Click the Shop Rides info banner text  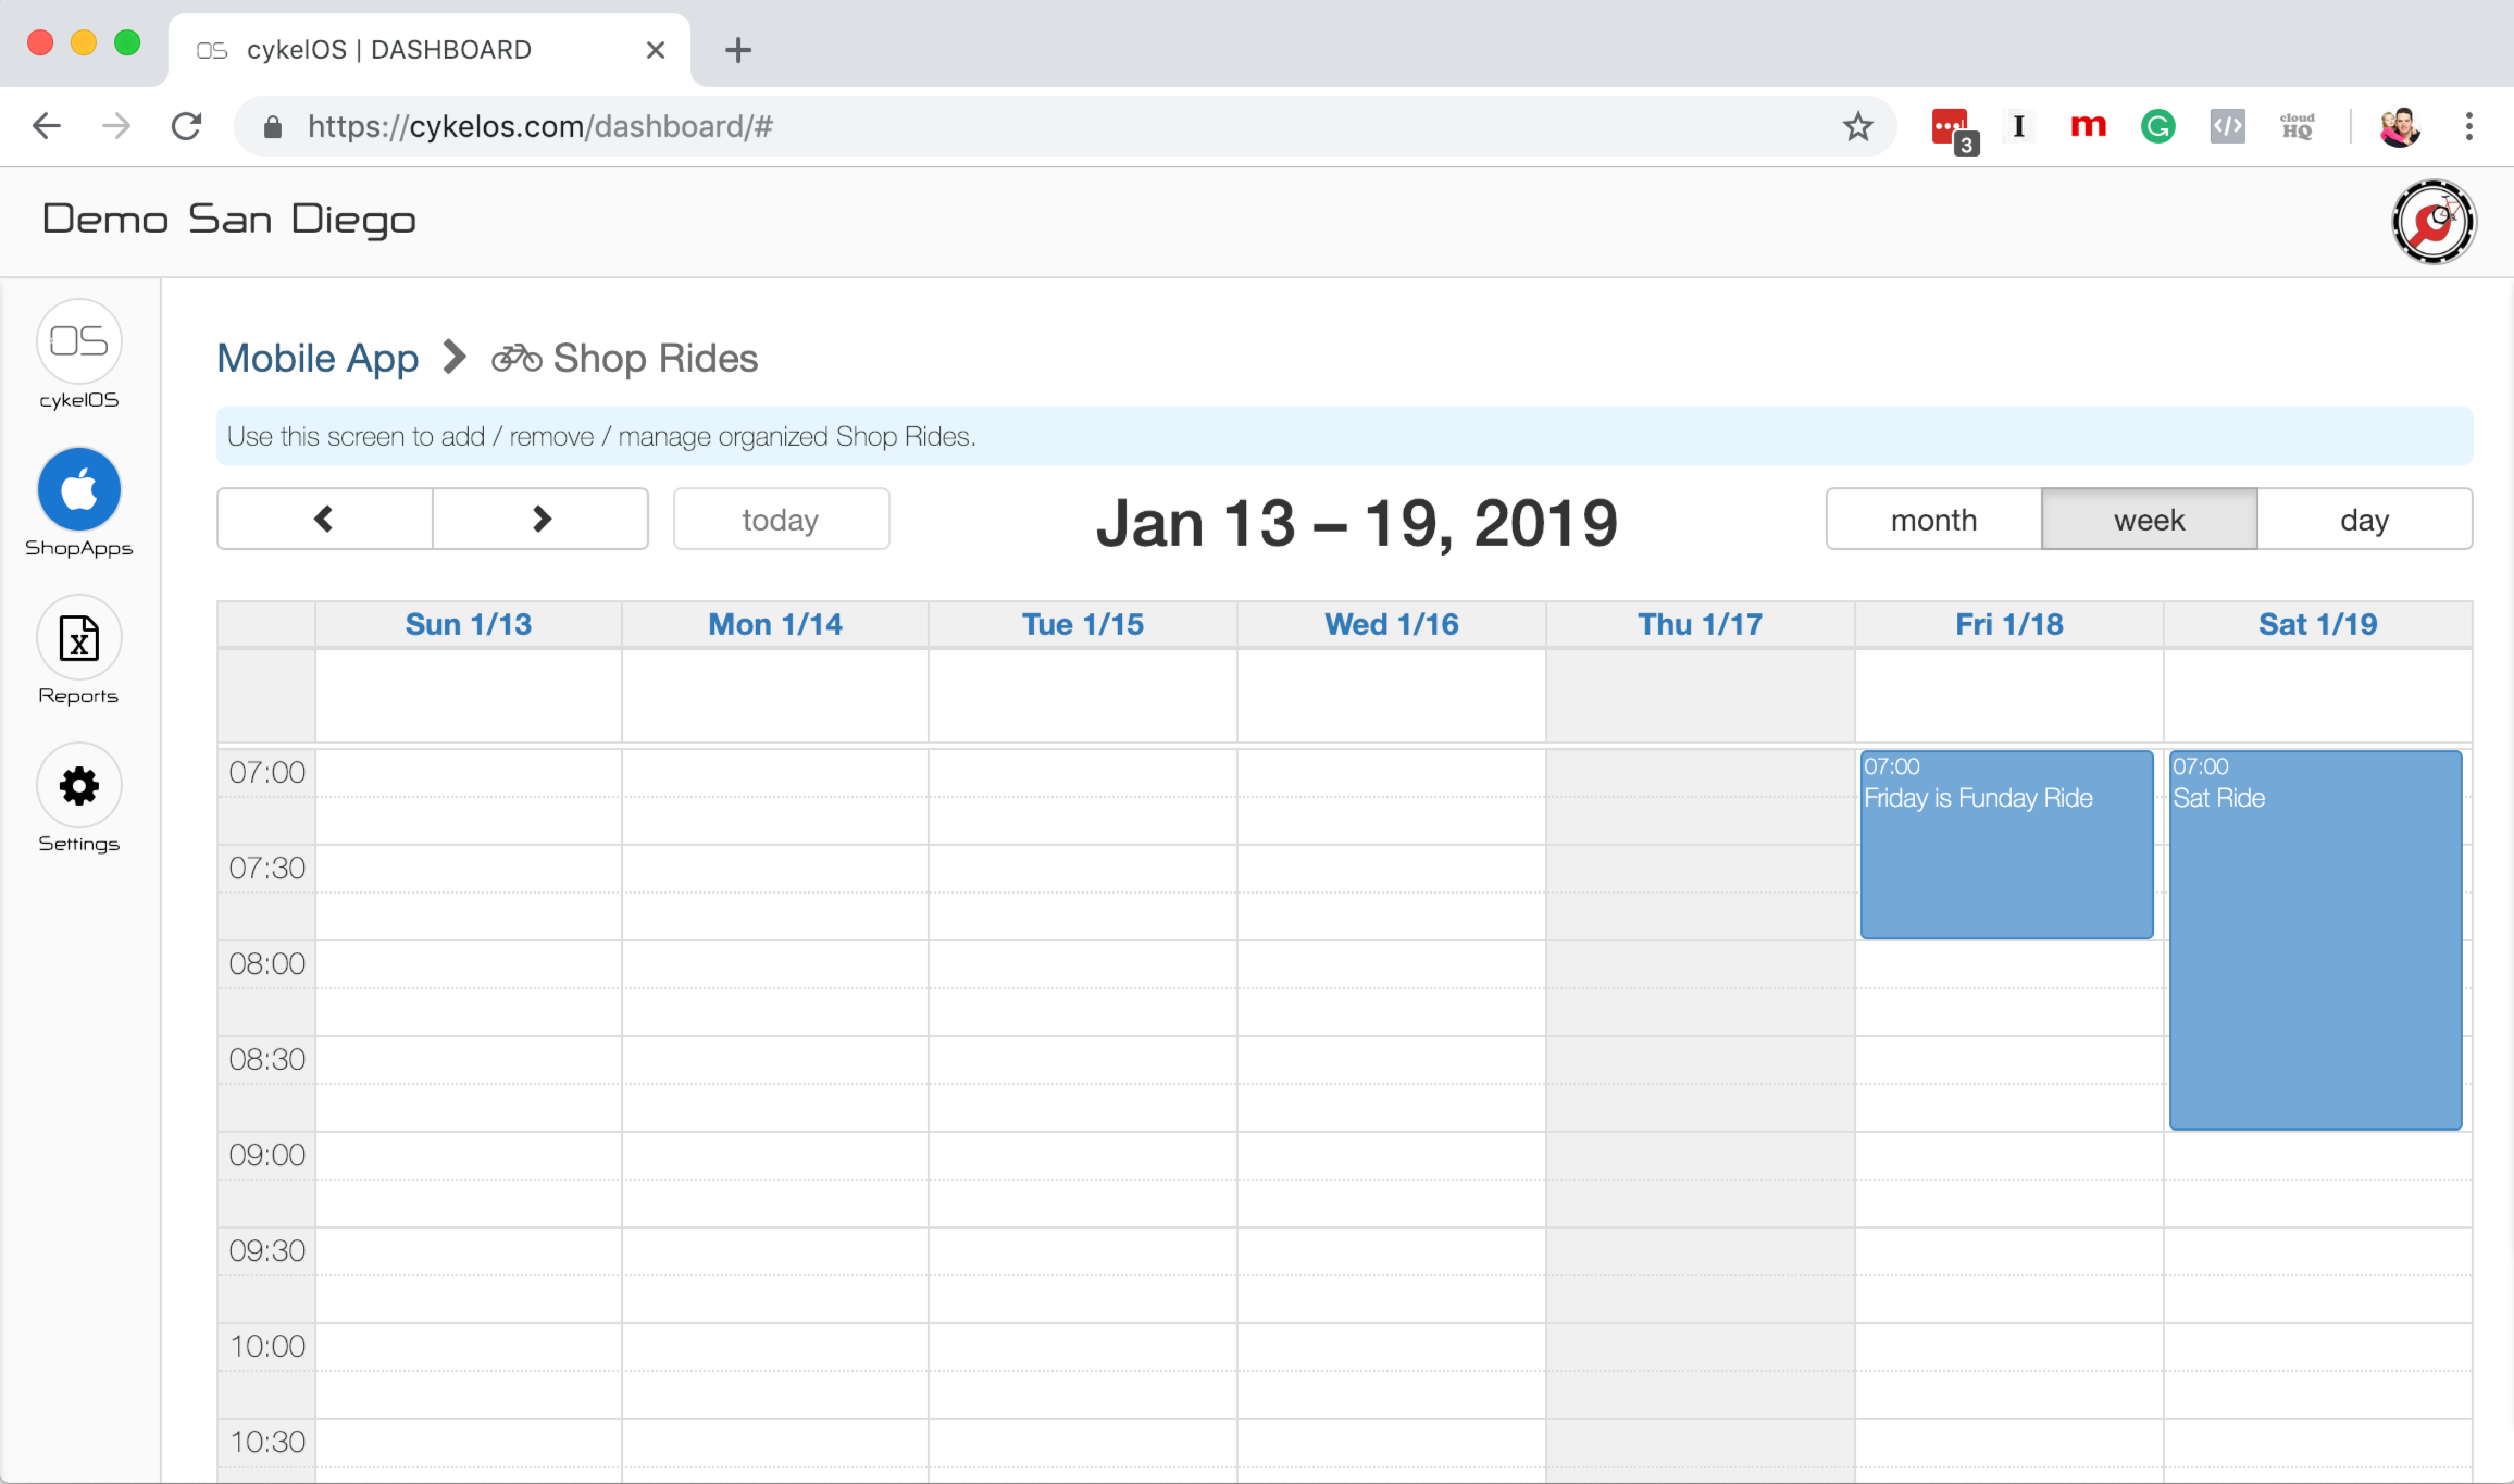click(601, 437)
